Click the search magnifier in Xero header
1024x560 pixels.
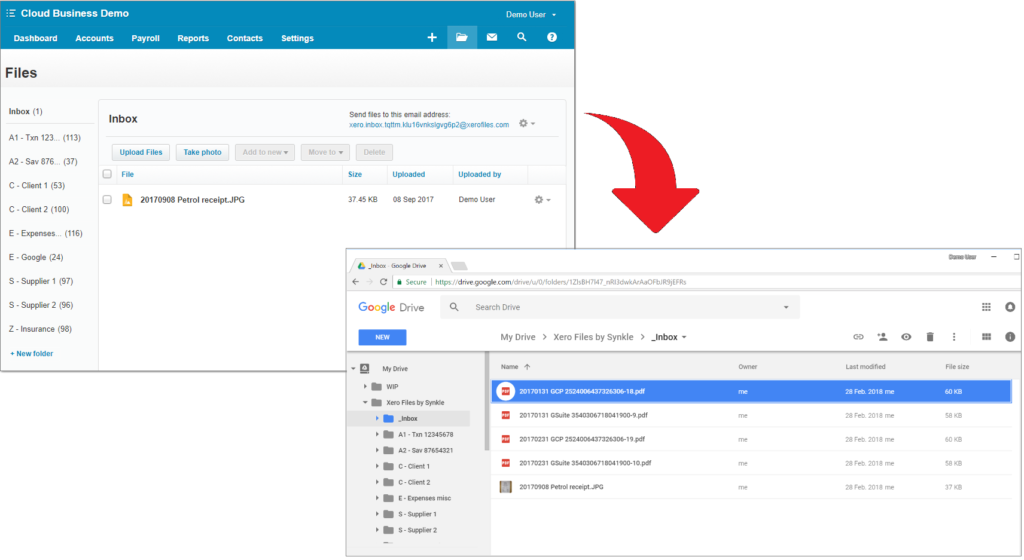[x=521, y=37]
